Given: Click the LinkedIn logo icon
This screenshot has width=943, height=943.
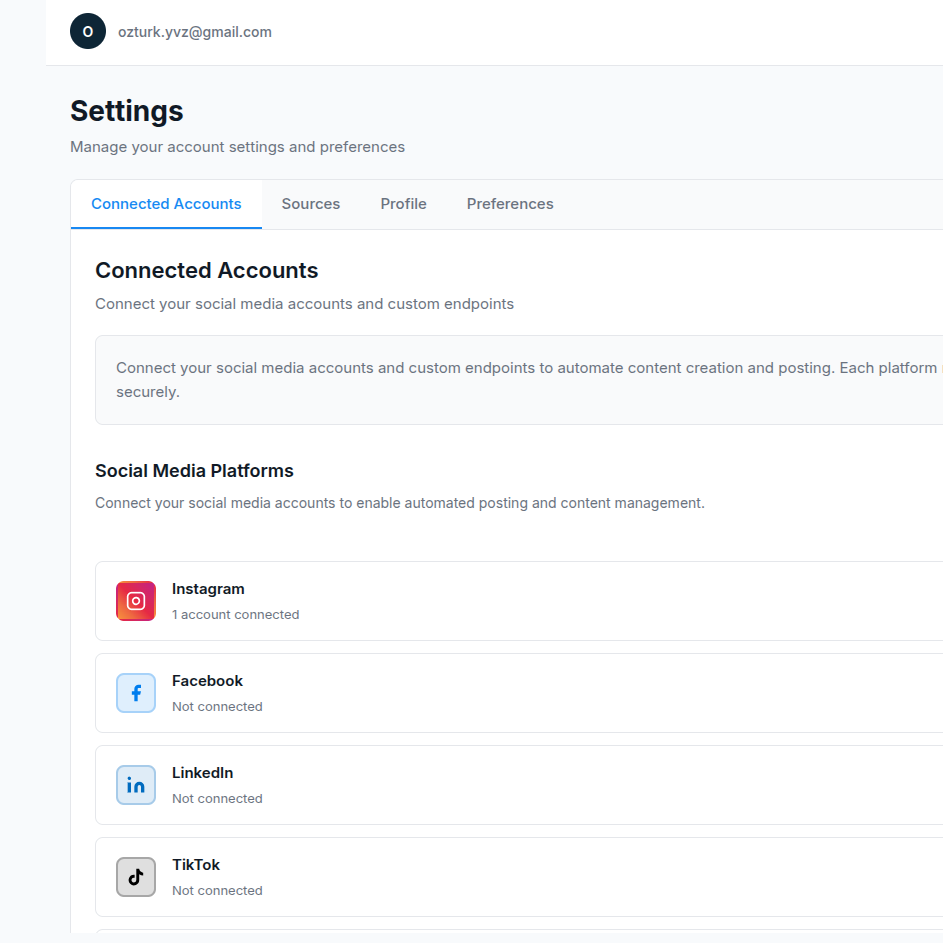Looking at the screenshot, I should (x=136, y=785).
